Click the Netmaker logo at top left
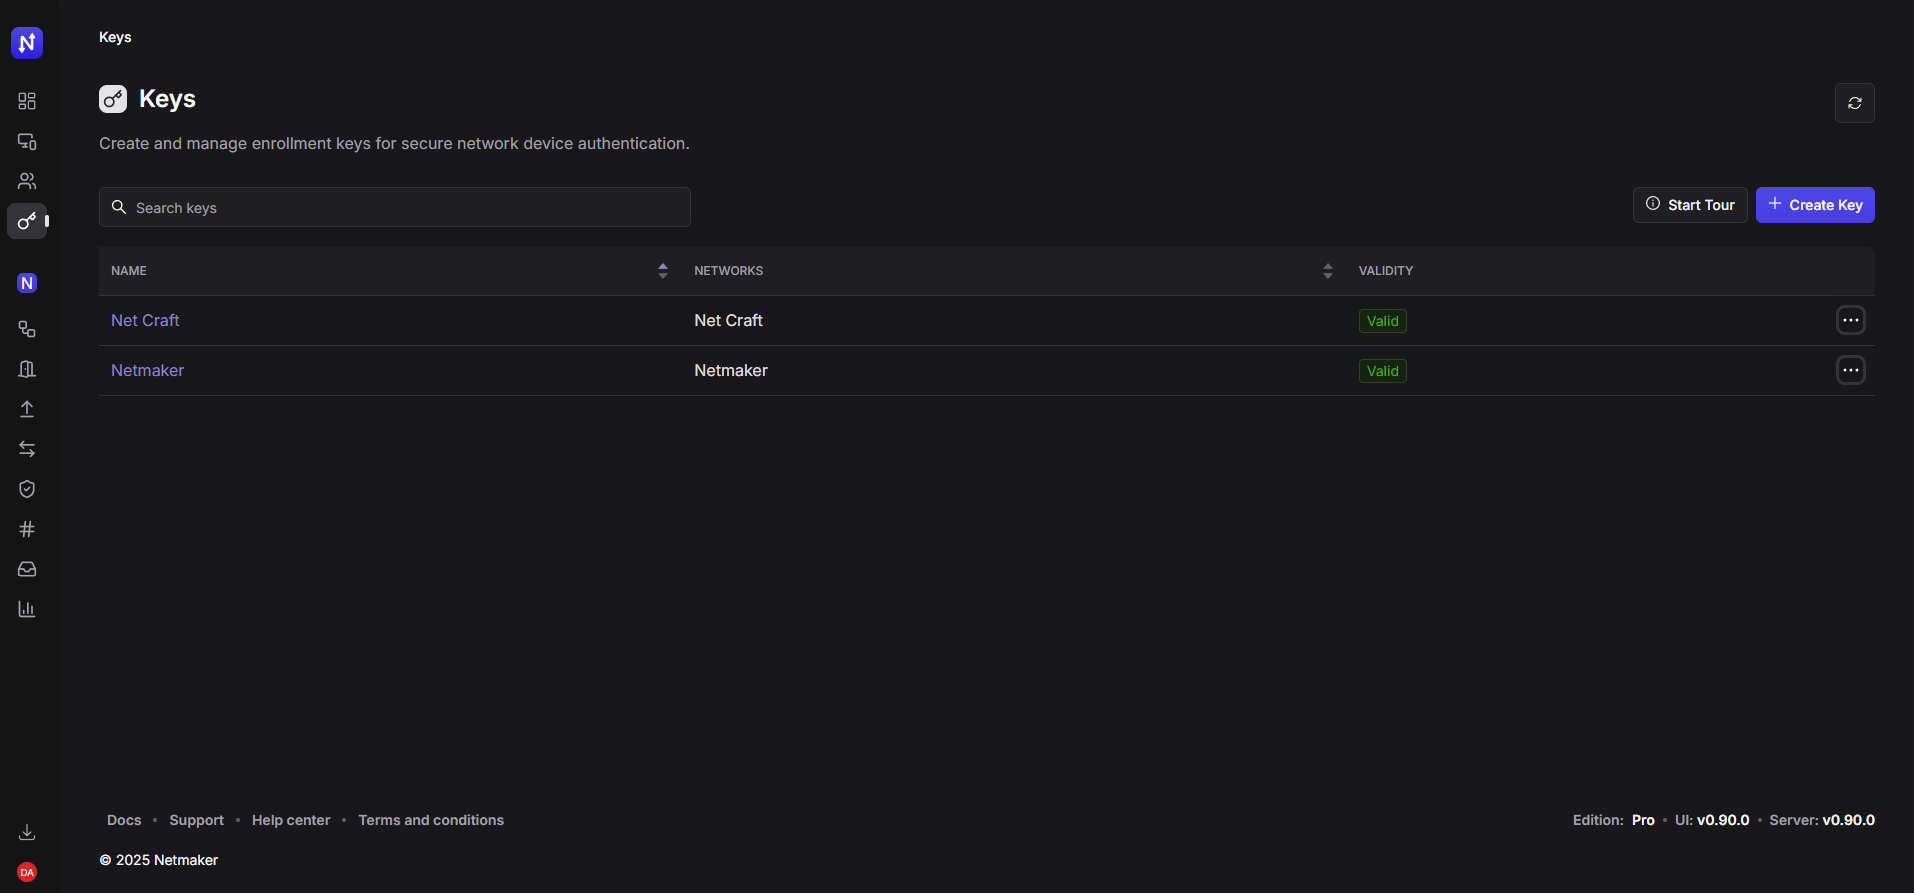This screenshot has width=1914, height=893. (27, 43)
